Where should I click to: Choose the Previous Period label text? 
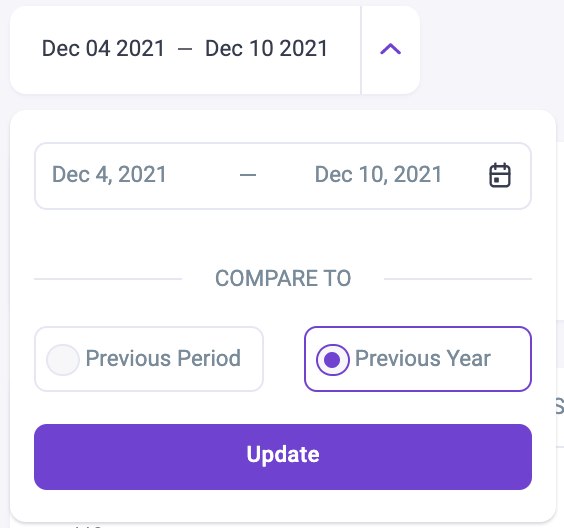163,359
